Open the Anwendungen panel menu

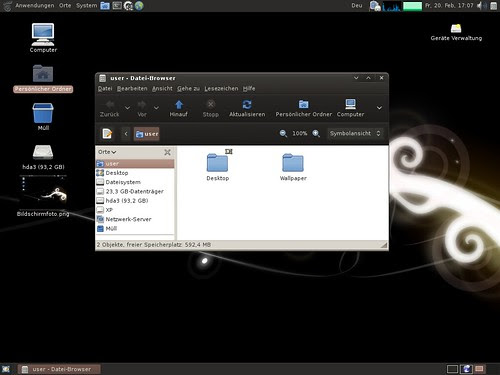(34, 6)
